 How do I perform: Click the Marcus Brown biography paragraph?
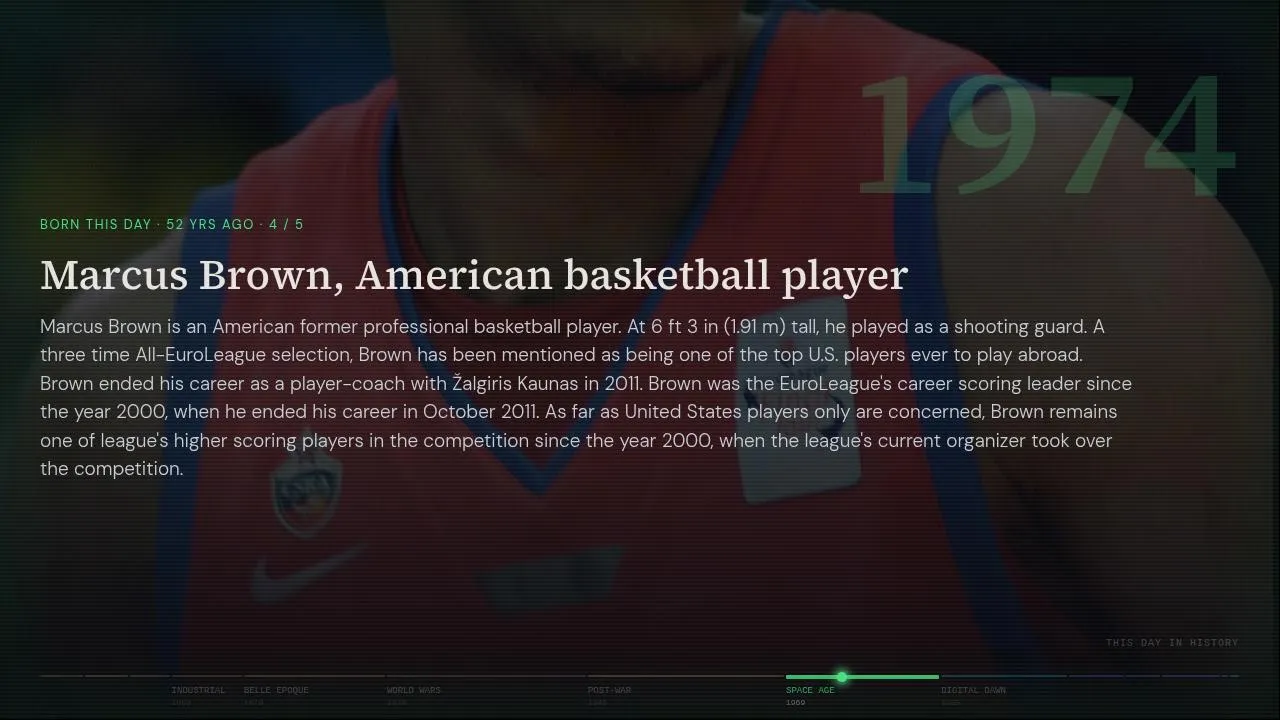(x=586, y=397)
